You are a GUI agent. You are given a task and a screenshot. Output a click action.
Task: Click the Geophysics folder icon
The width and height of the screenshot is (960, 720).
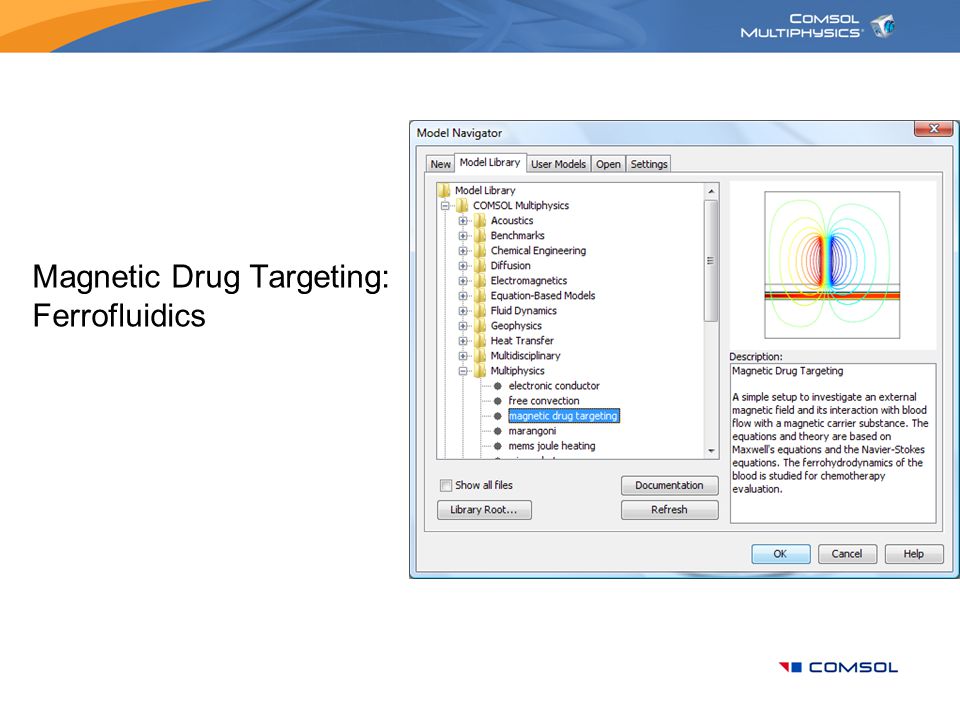(481, 326)
